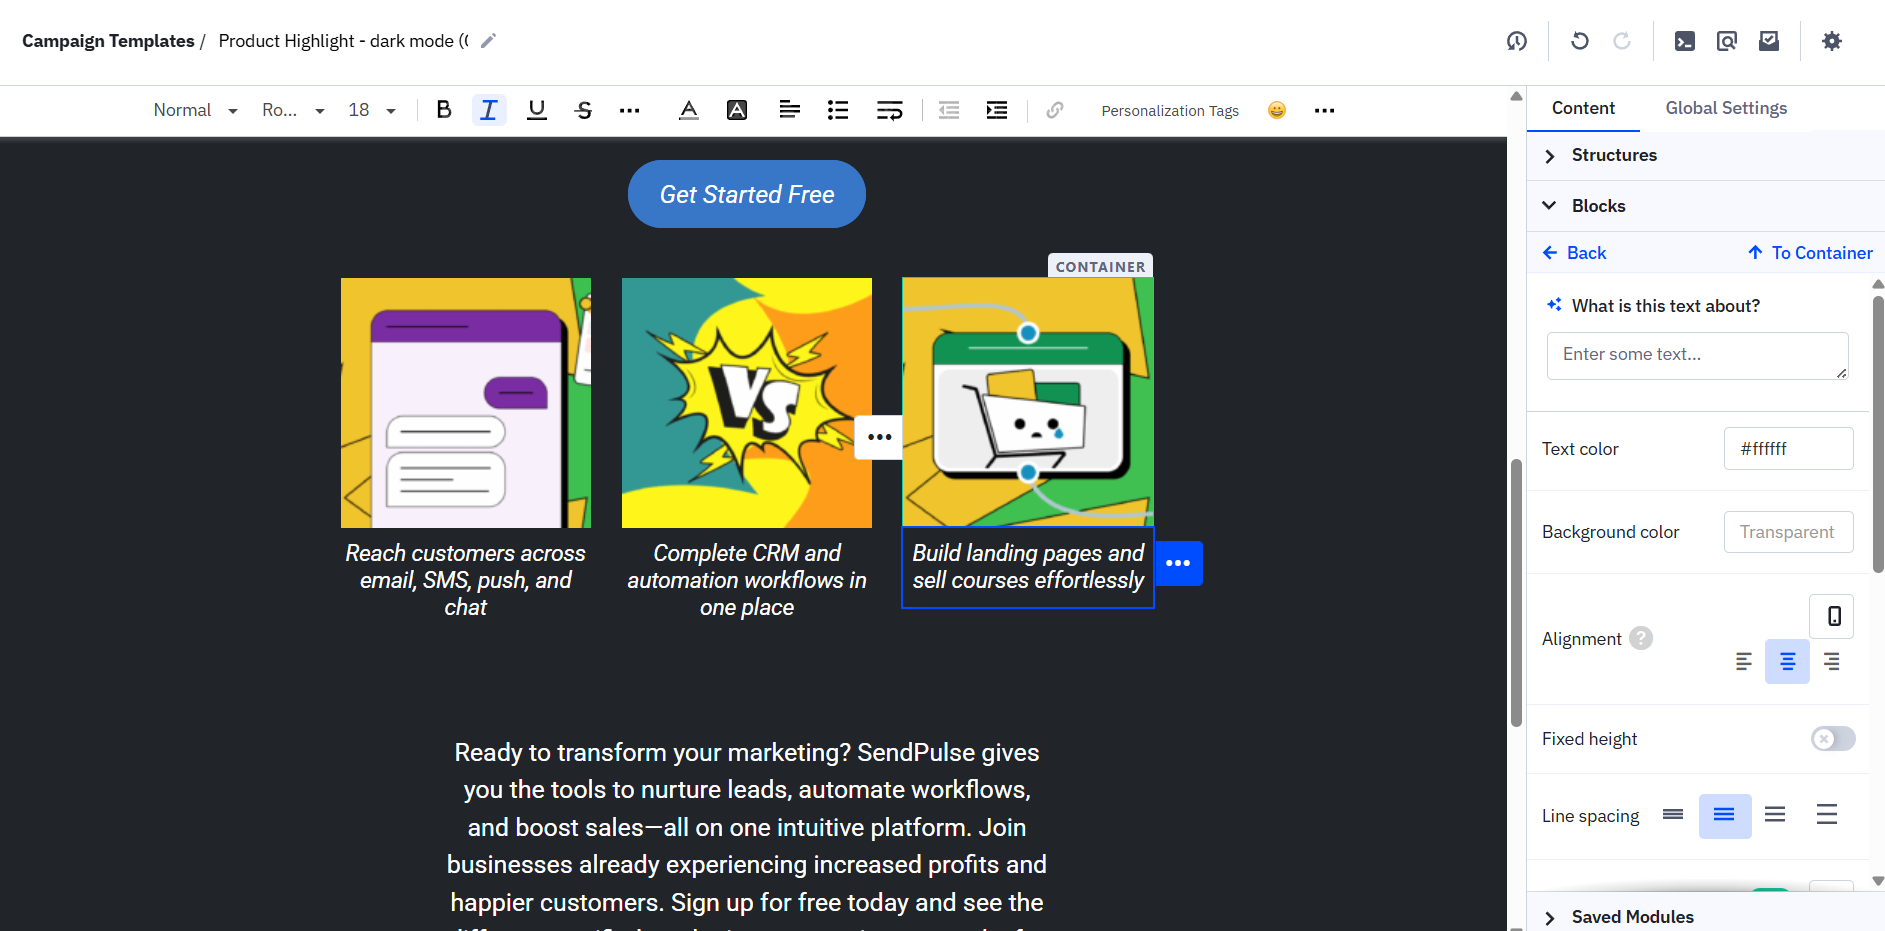Select 'Complete CRM and automation workflows' caption
The image size is (1885, 931).
747,580
